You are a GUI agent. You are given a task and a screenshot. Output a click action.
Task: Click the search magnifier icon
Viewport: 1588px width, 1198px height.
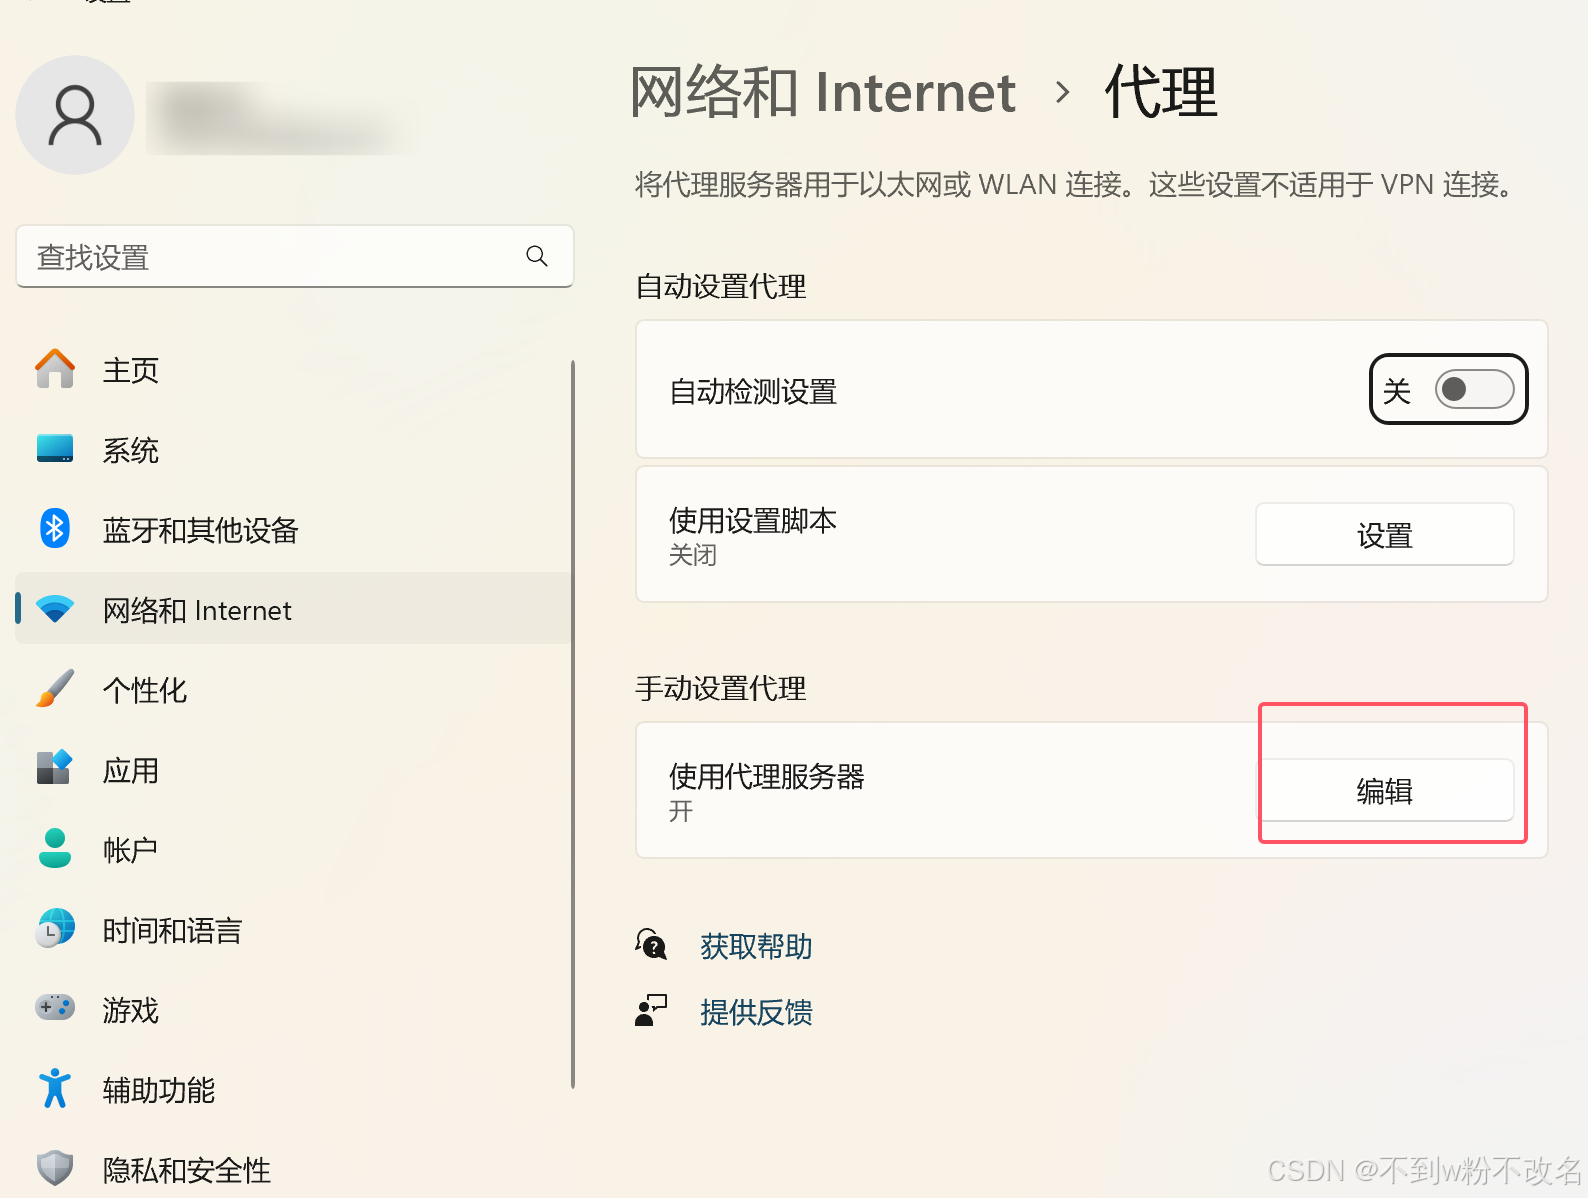click(x=537, y=256)
